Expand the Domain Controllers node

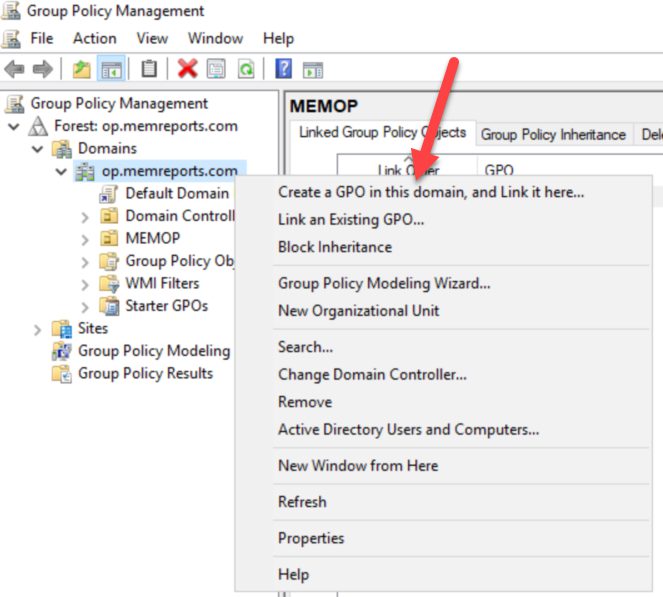pyautogui.click(x=85, y=217)
